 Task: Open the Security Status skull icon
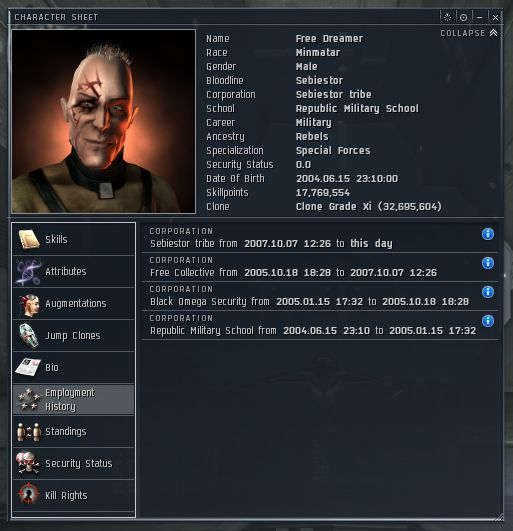click(28, 463)
